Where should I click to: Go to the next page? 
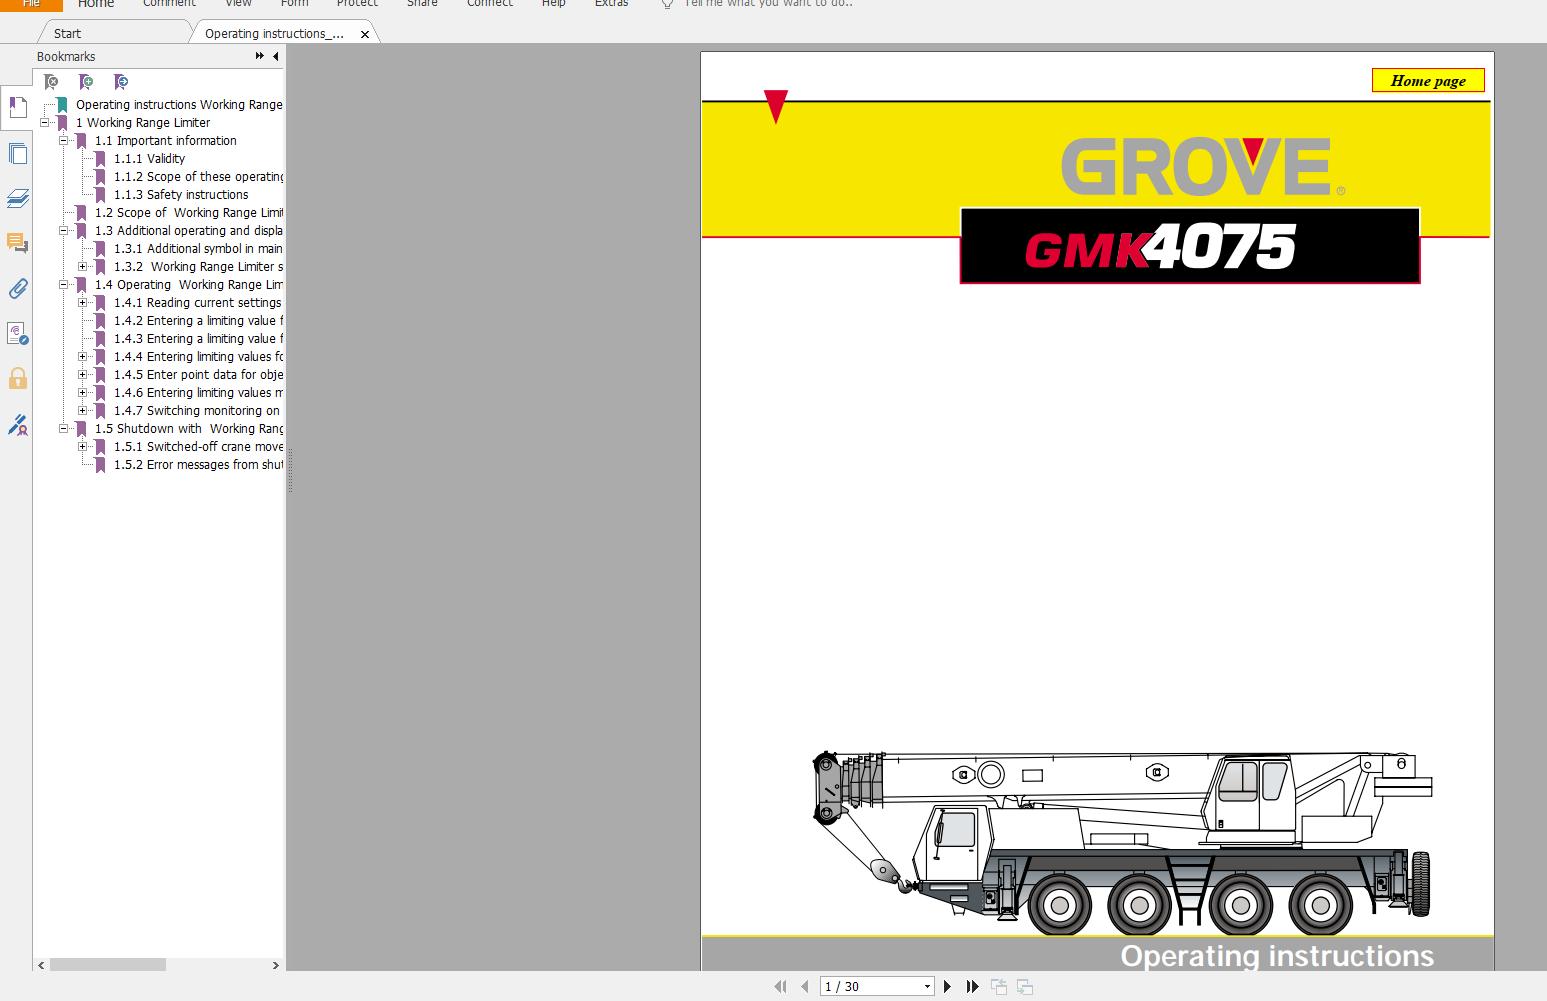pos(947,987)
